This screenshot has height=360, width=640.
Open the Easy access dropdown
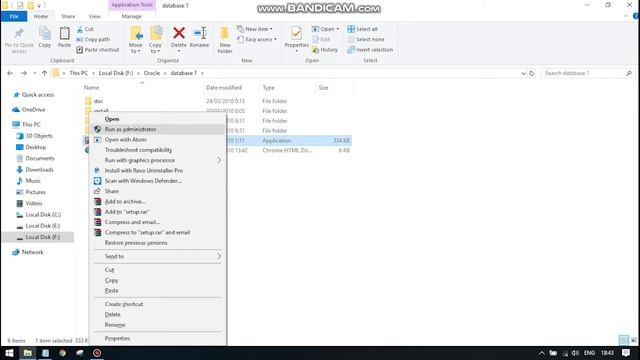[257, 39]
